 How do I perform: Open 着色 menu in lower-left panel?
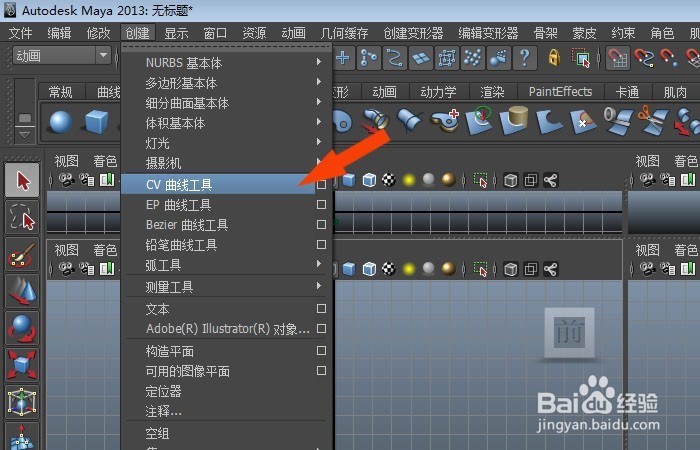coord(105,250)
